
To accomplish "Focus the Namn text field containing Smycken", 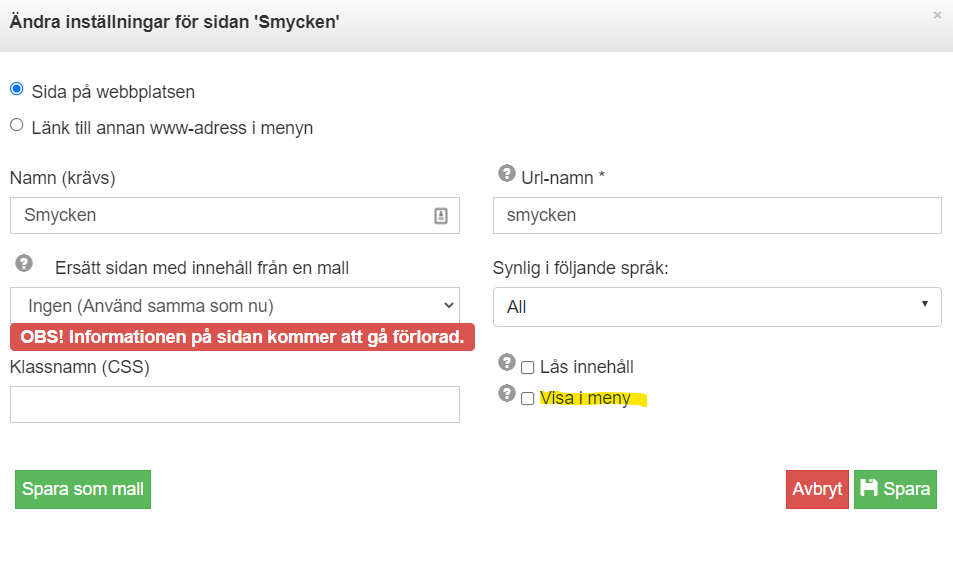I will tap(235, 215).
